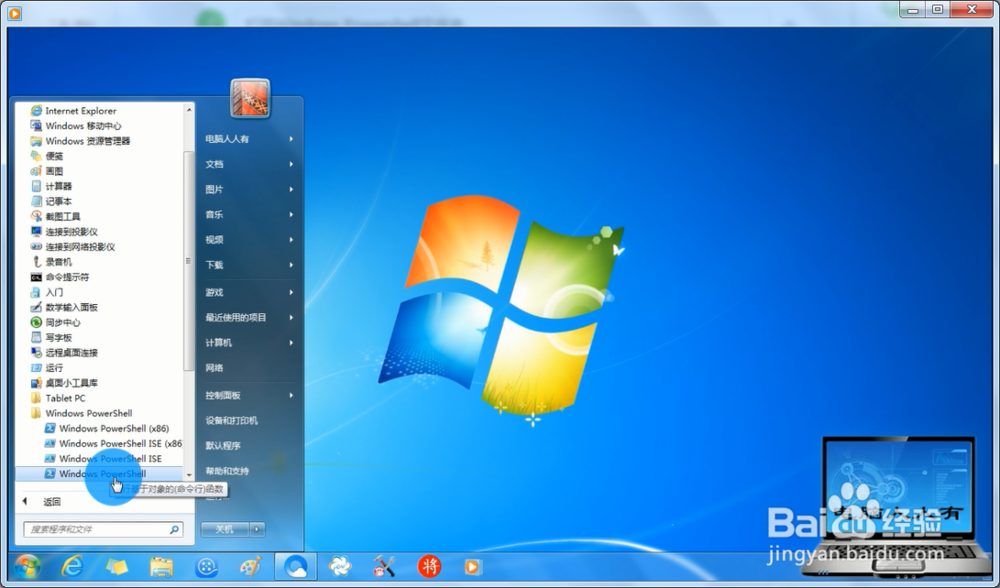Launch Windows PowerShell ISE shortcut
The width and height of the screenshot is (1000, 588).
click(x=103, y=459)
